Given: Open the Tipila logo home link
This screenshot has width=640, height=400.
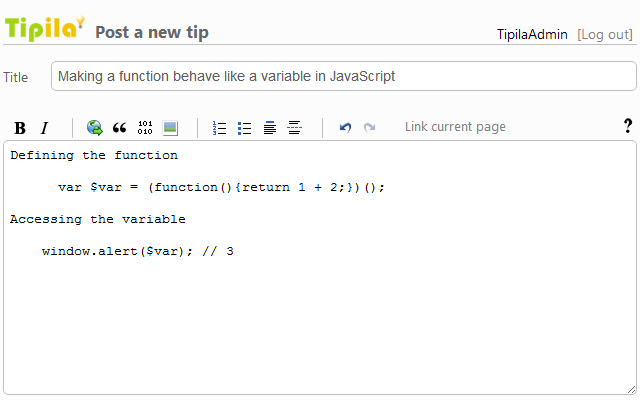Looking at the screenshot, I should point(45,28).
